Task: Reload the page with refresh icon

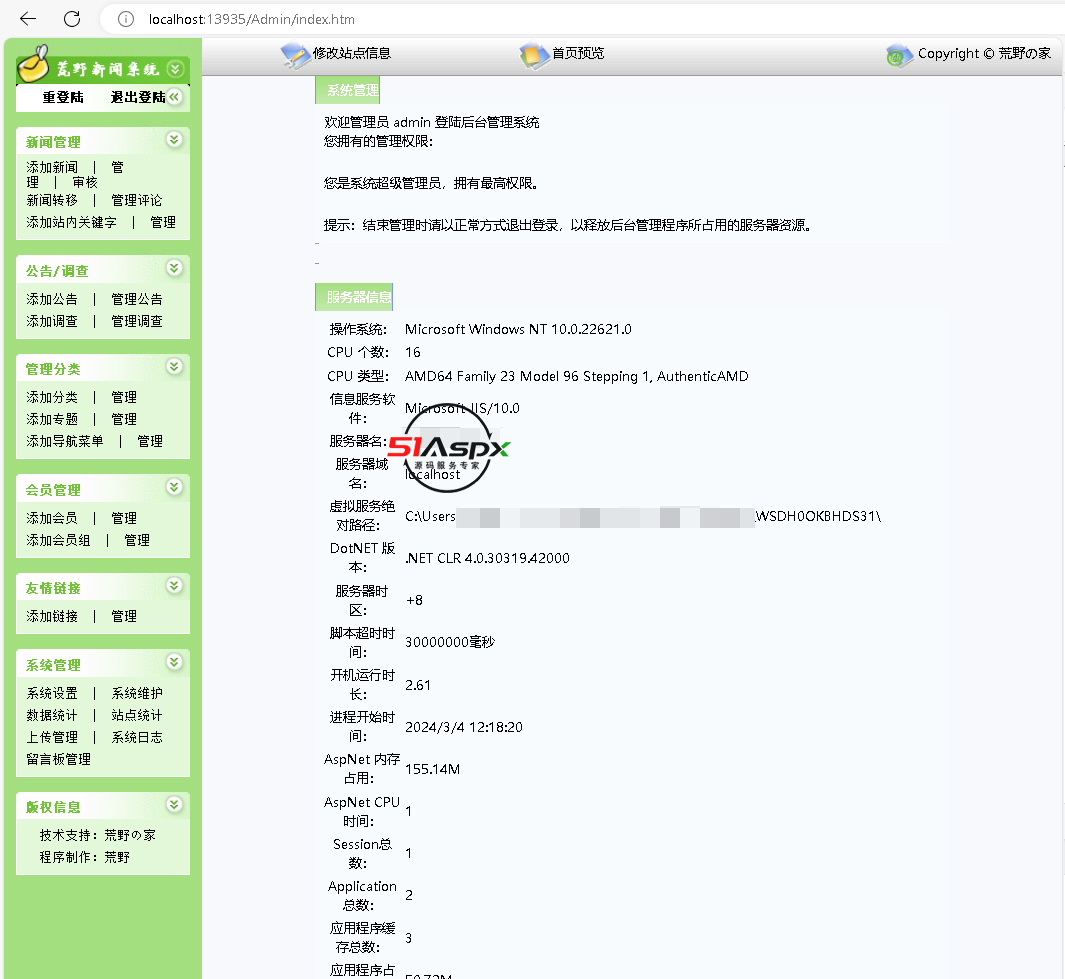Action: point(72,19)
